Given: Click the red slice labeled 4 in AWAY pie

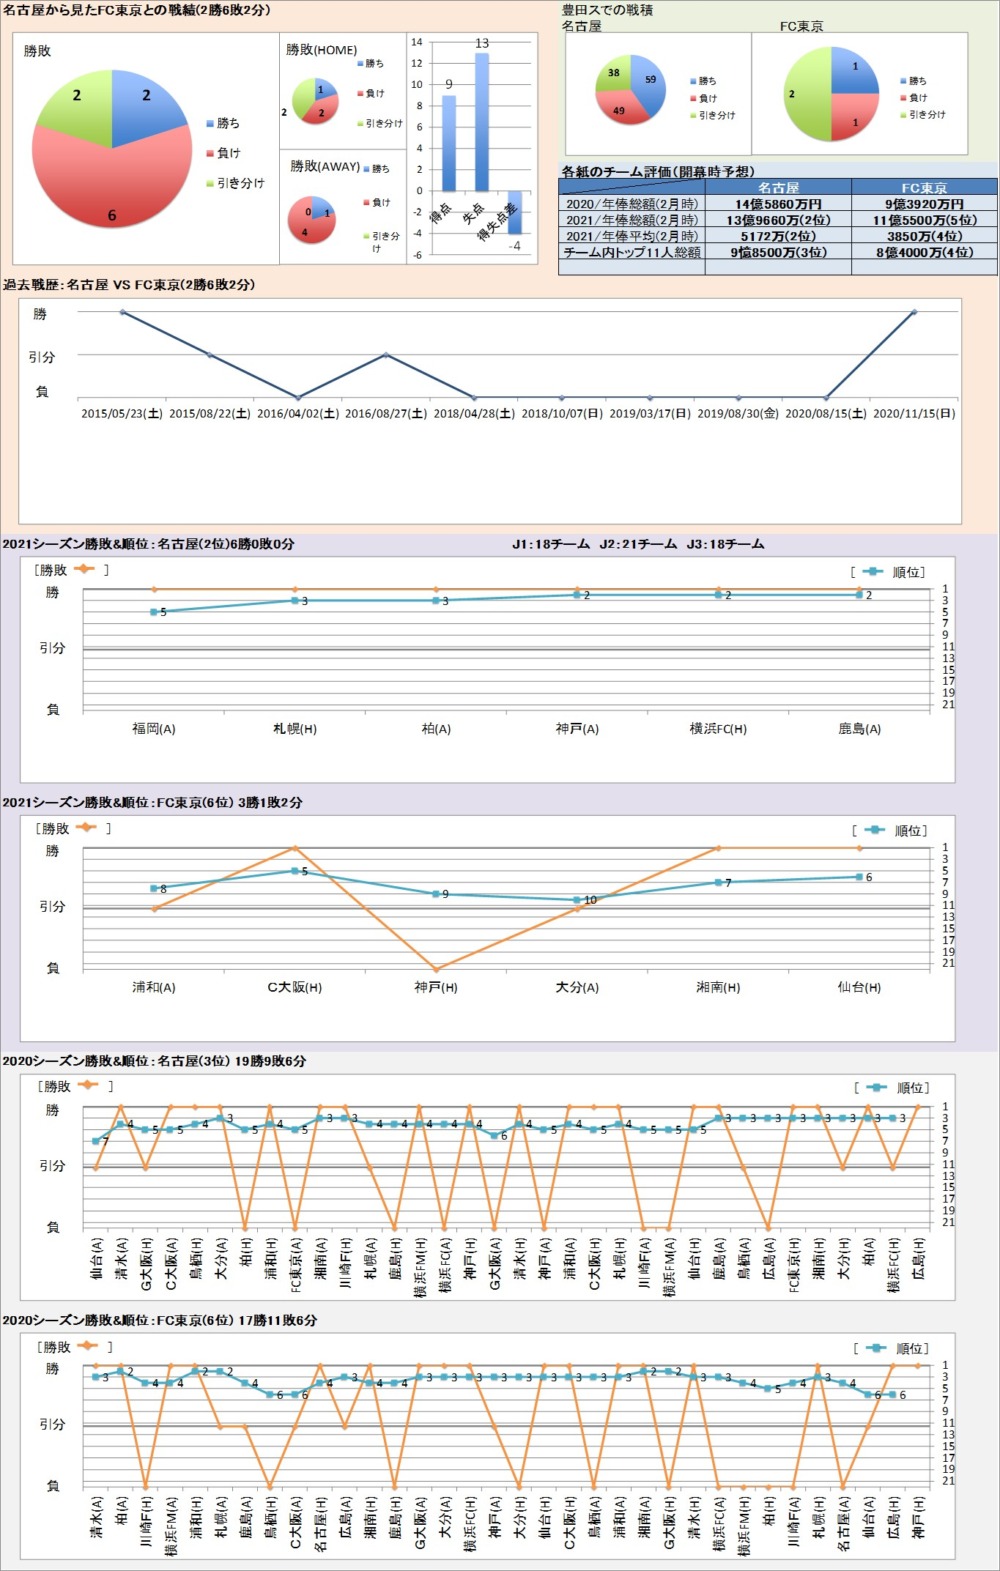Looking at the screenshot, I should pyautogui.click(x=308, y=227).
